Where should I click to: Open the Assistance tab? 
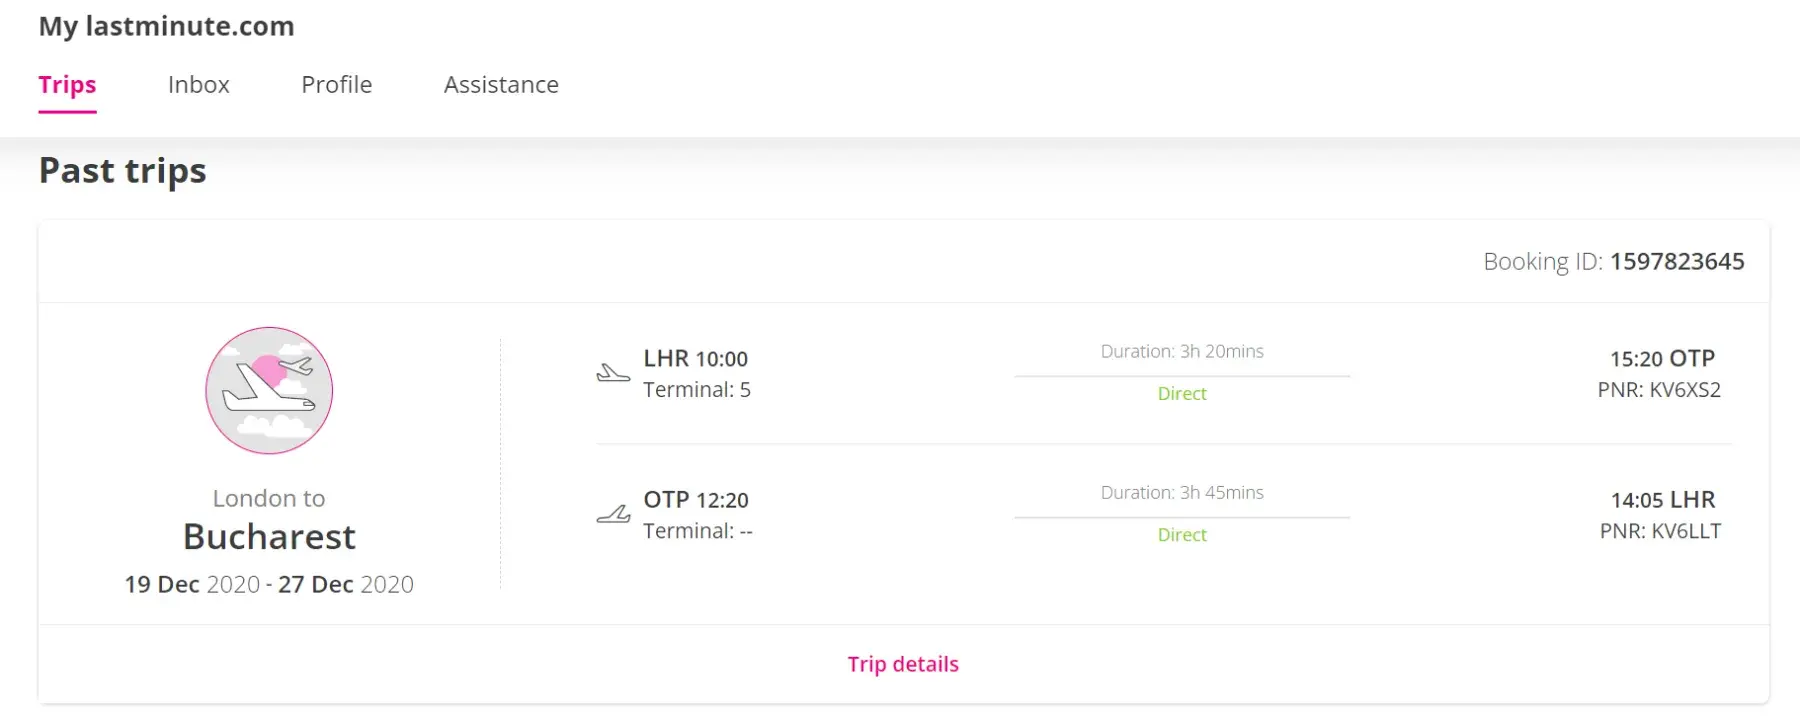coord(501,85)
